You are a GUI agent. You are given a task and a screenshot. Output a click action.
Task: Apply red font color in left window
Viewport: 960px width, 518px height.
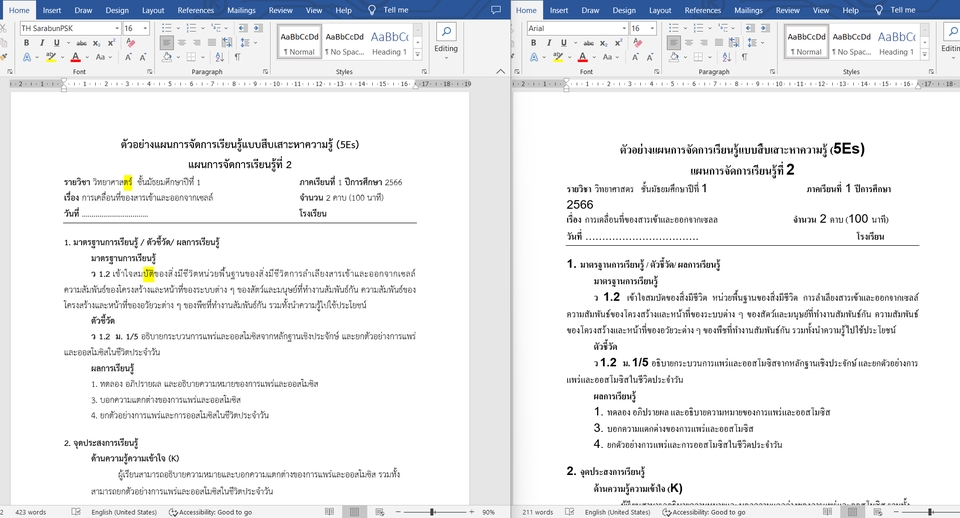(75, 57)
